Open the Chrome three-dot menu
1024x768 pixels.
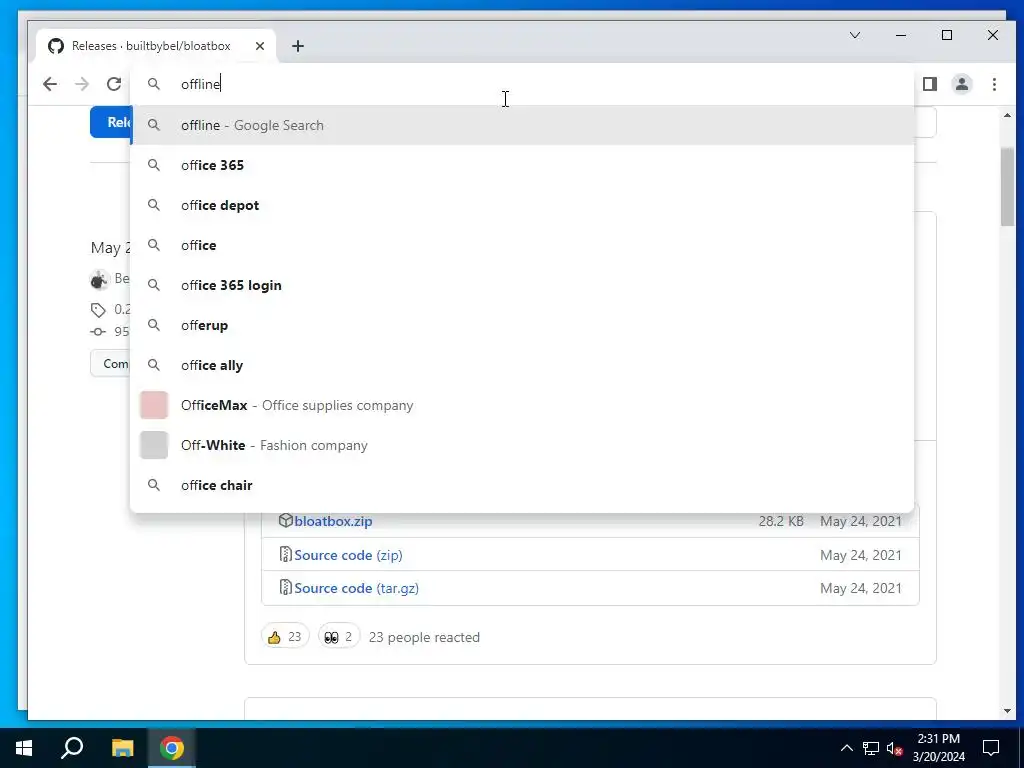pos(994,84)
